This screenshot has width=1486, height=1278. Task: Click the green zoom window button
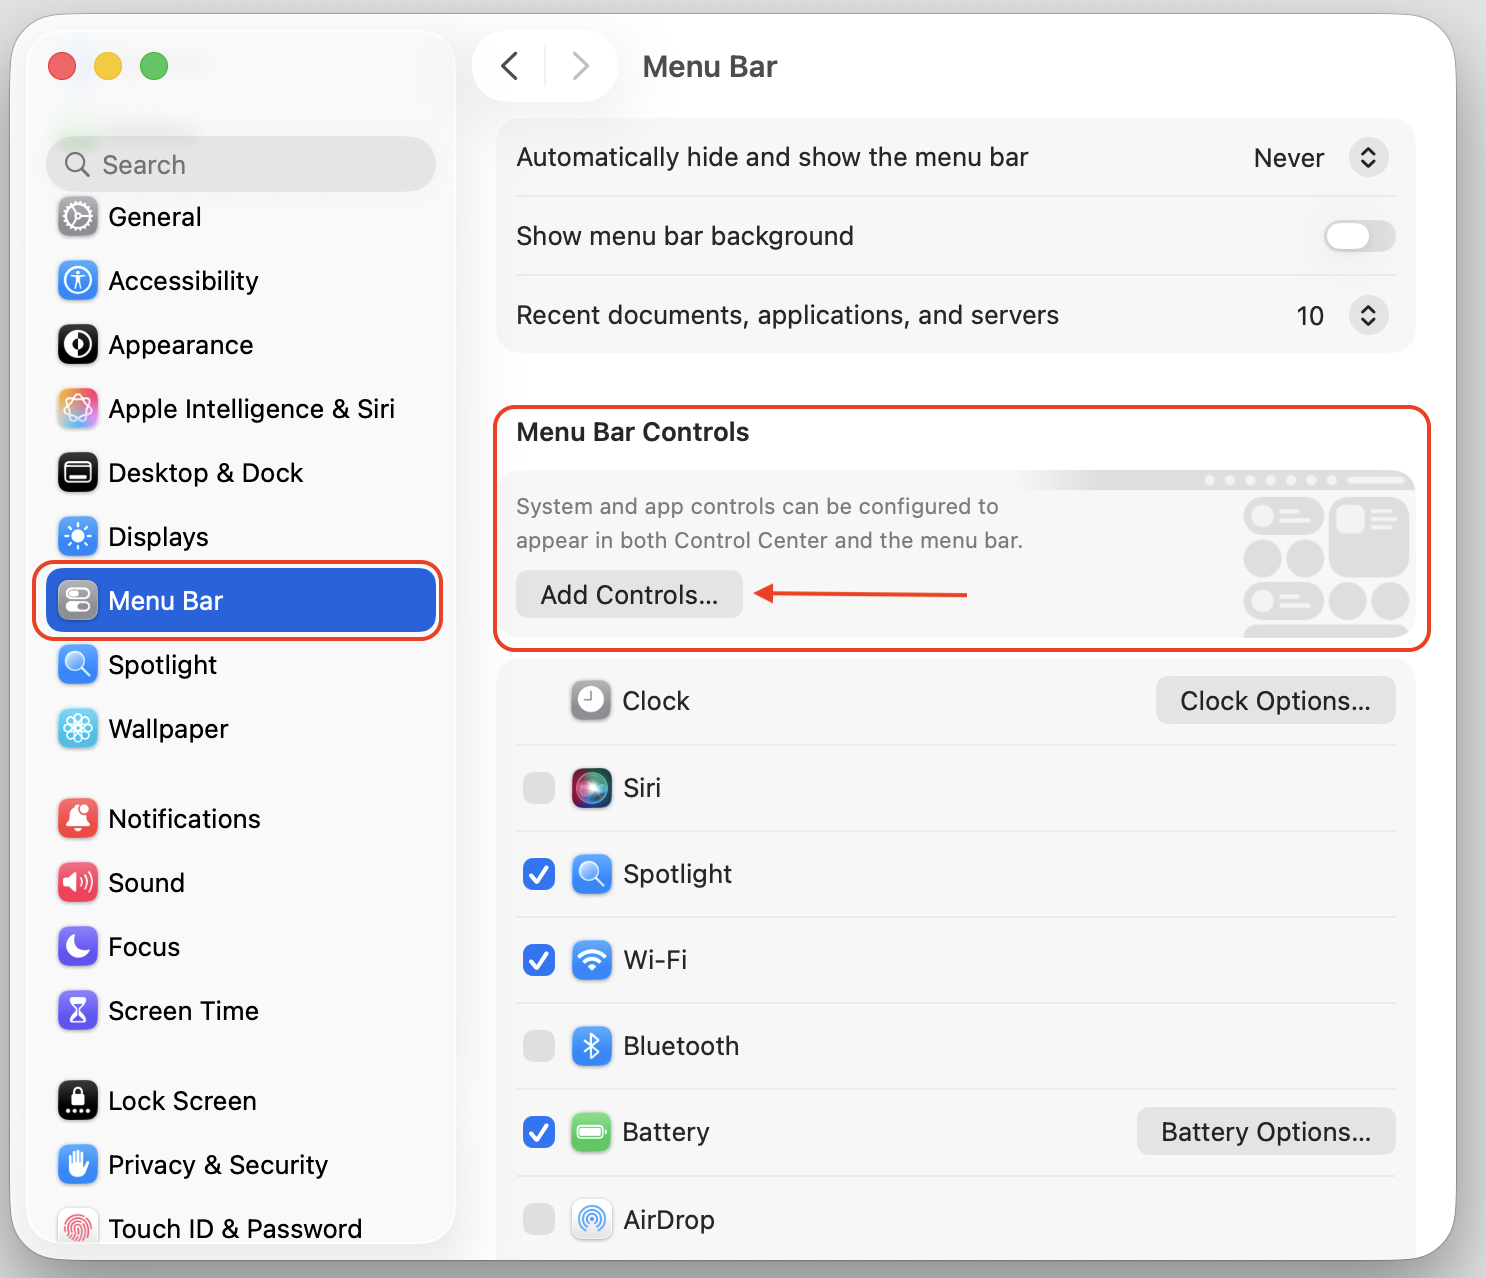154,66
